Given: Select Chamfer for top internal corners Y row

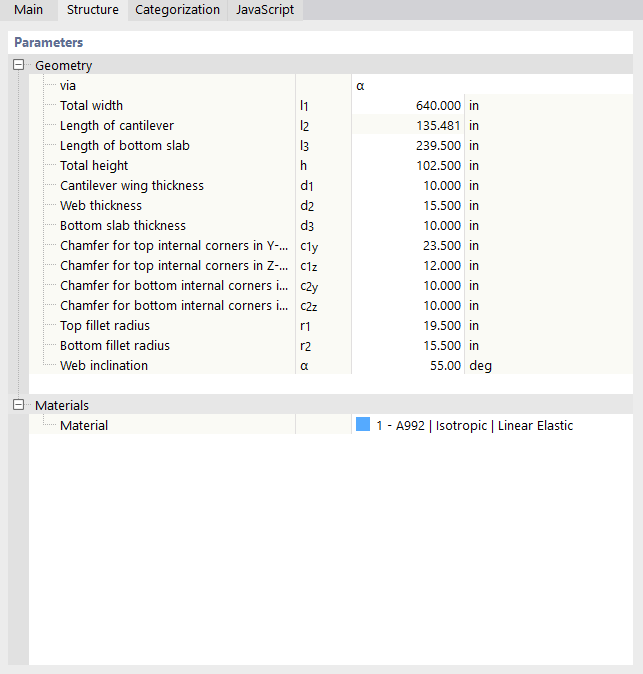Looking at the screenshot, I should [174, 245].
